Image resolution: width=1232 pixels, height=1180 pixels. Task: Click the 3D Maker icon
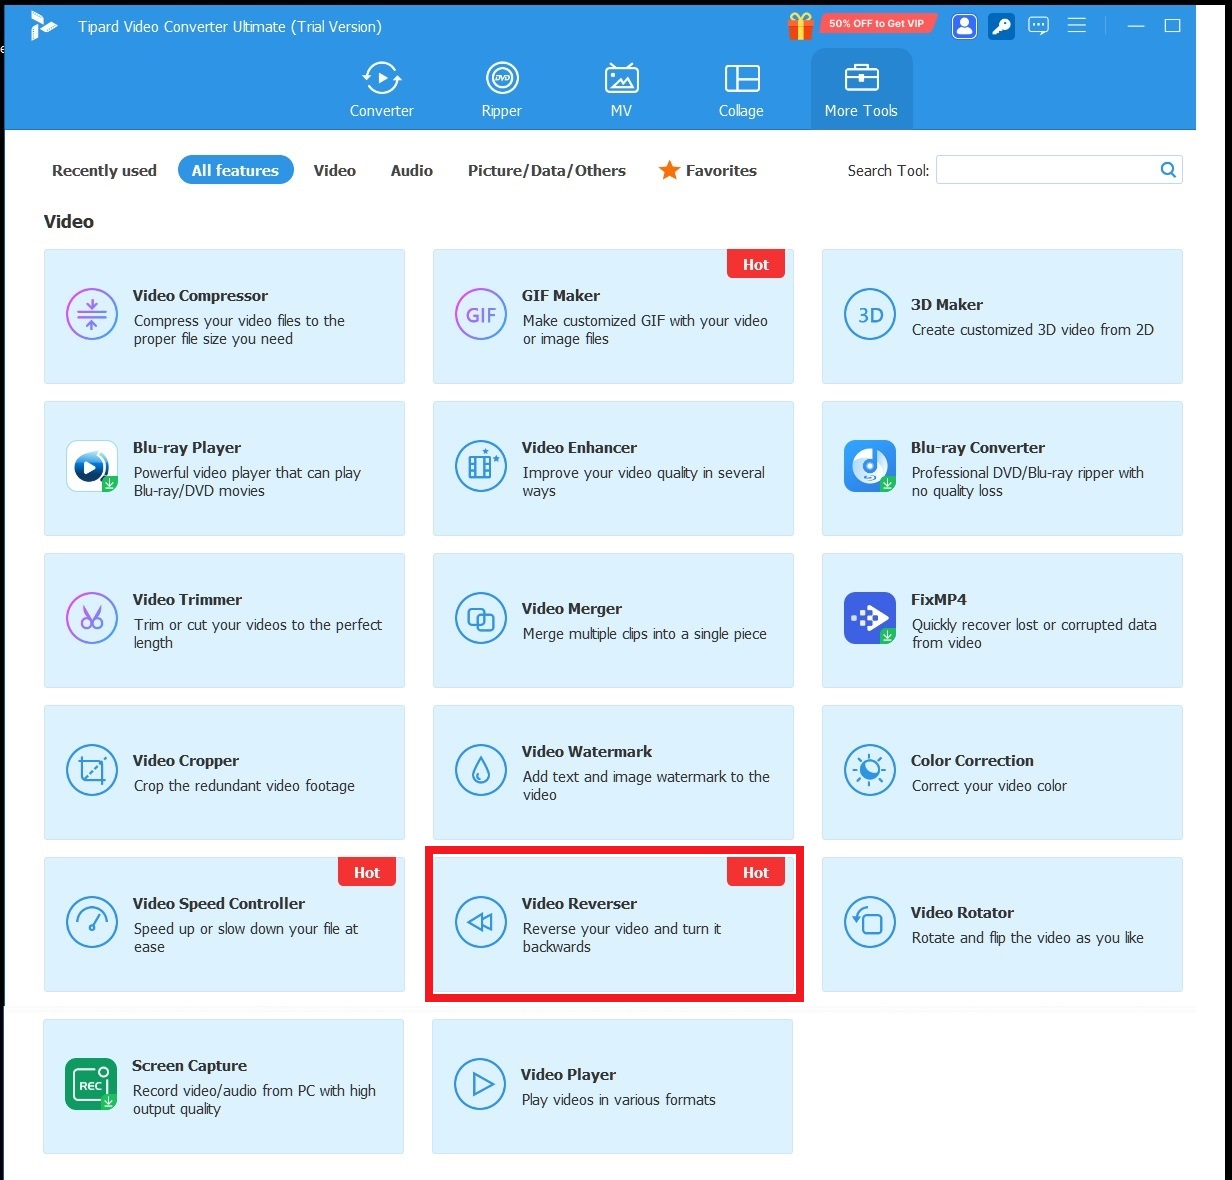(870, 314)
